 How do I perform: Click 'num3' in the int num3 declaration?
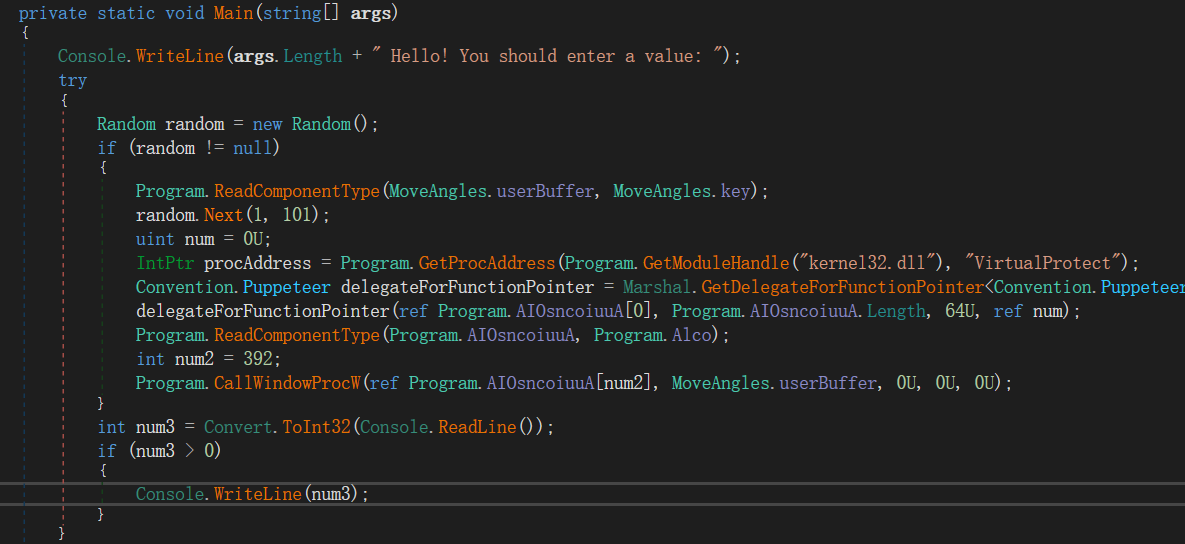coord(155,428)
